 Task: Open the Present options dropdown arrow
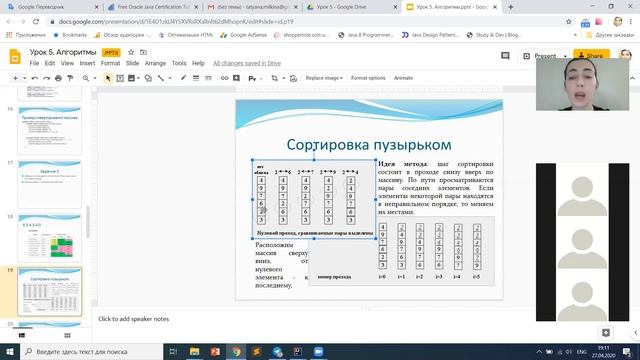coord(565,56)
